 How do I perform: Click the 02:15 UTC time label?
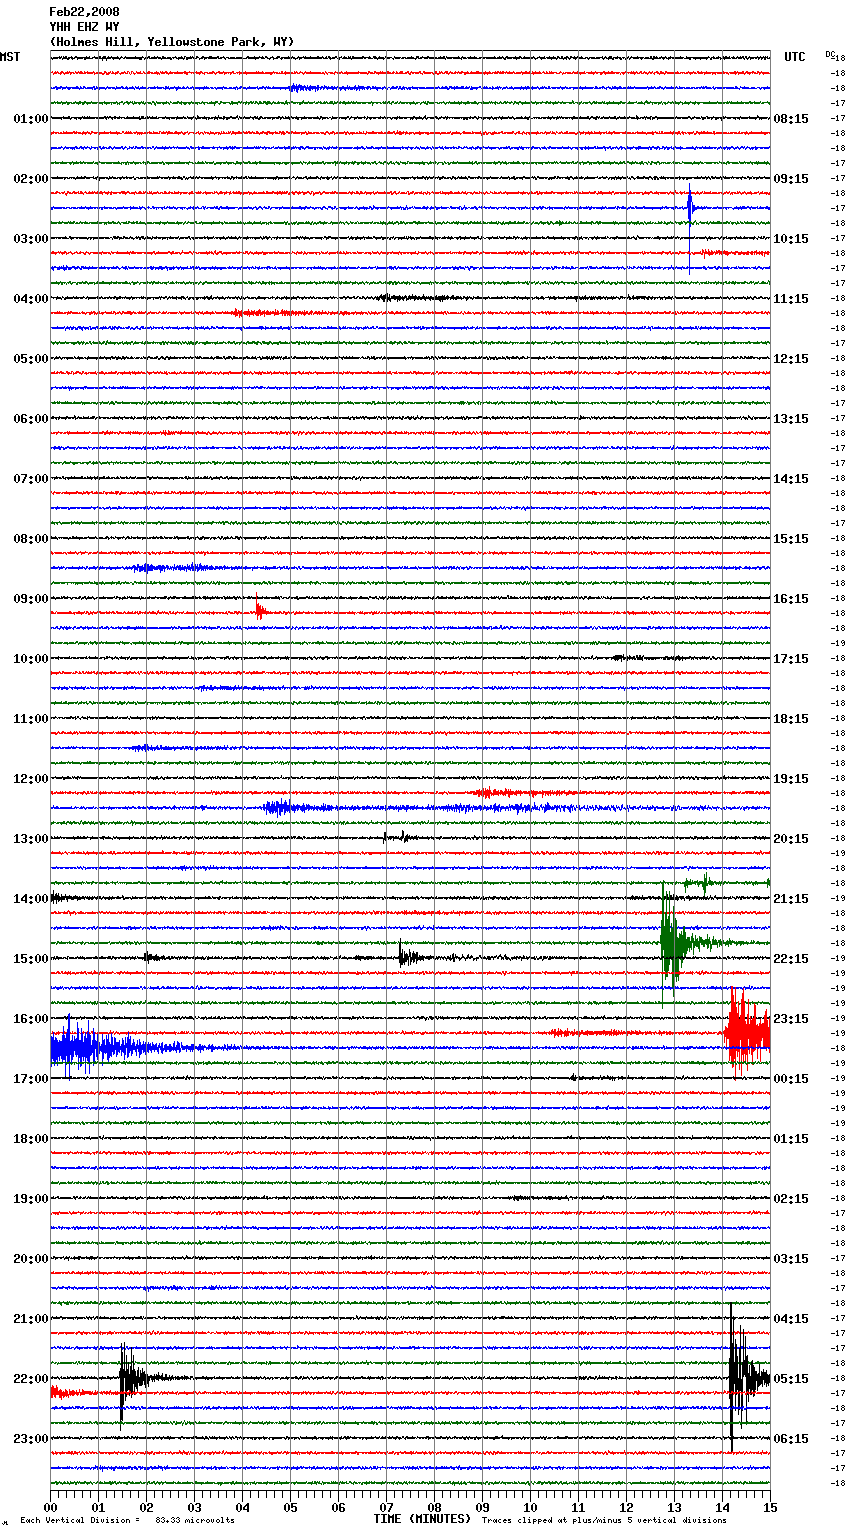click(x=791, y=1199)
